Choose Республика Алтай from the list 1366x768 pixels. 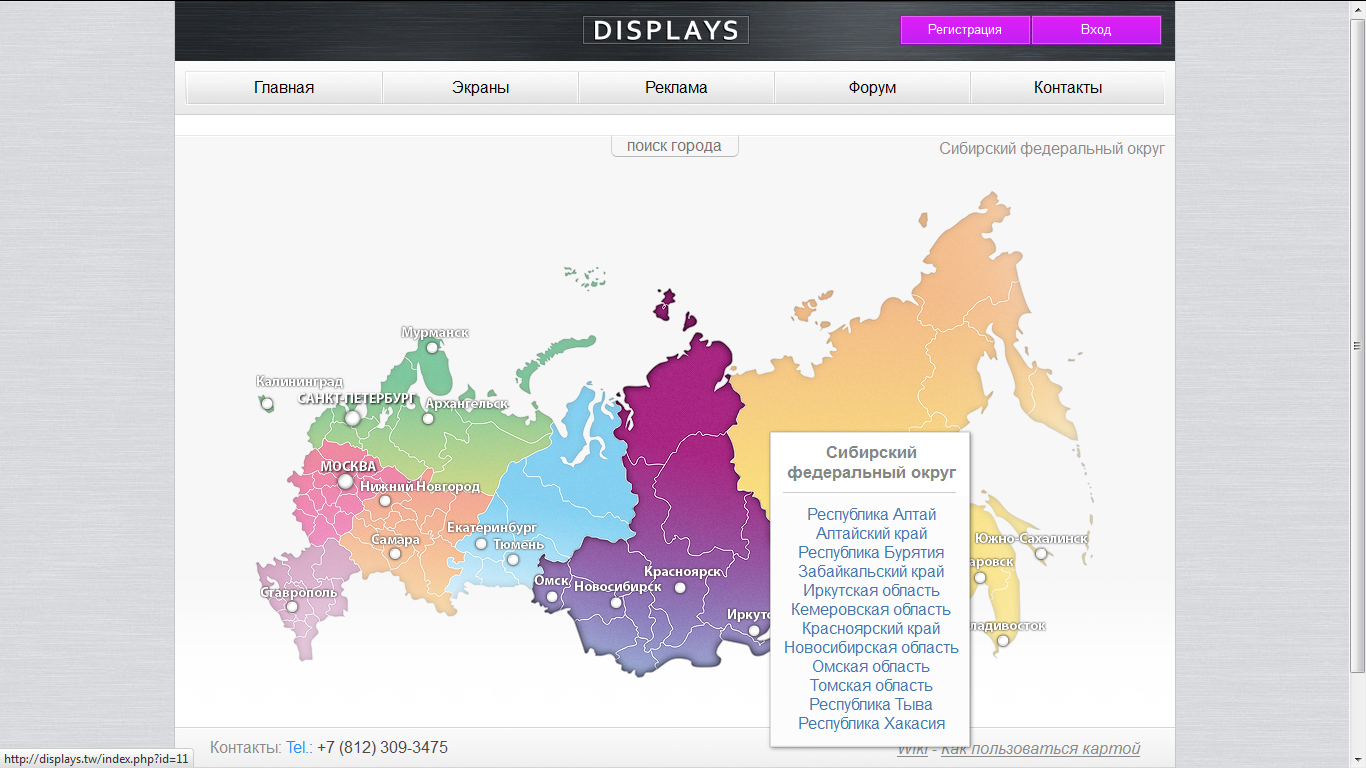[x=872, y=515]
